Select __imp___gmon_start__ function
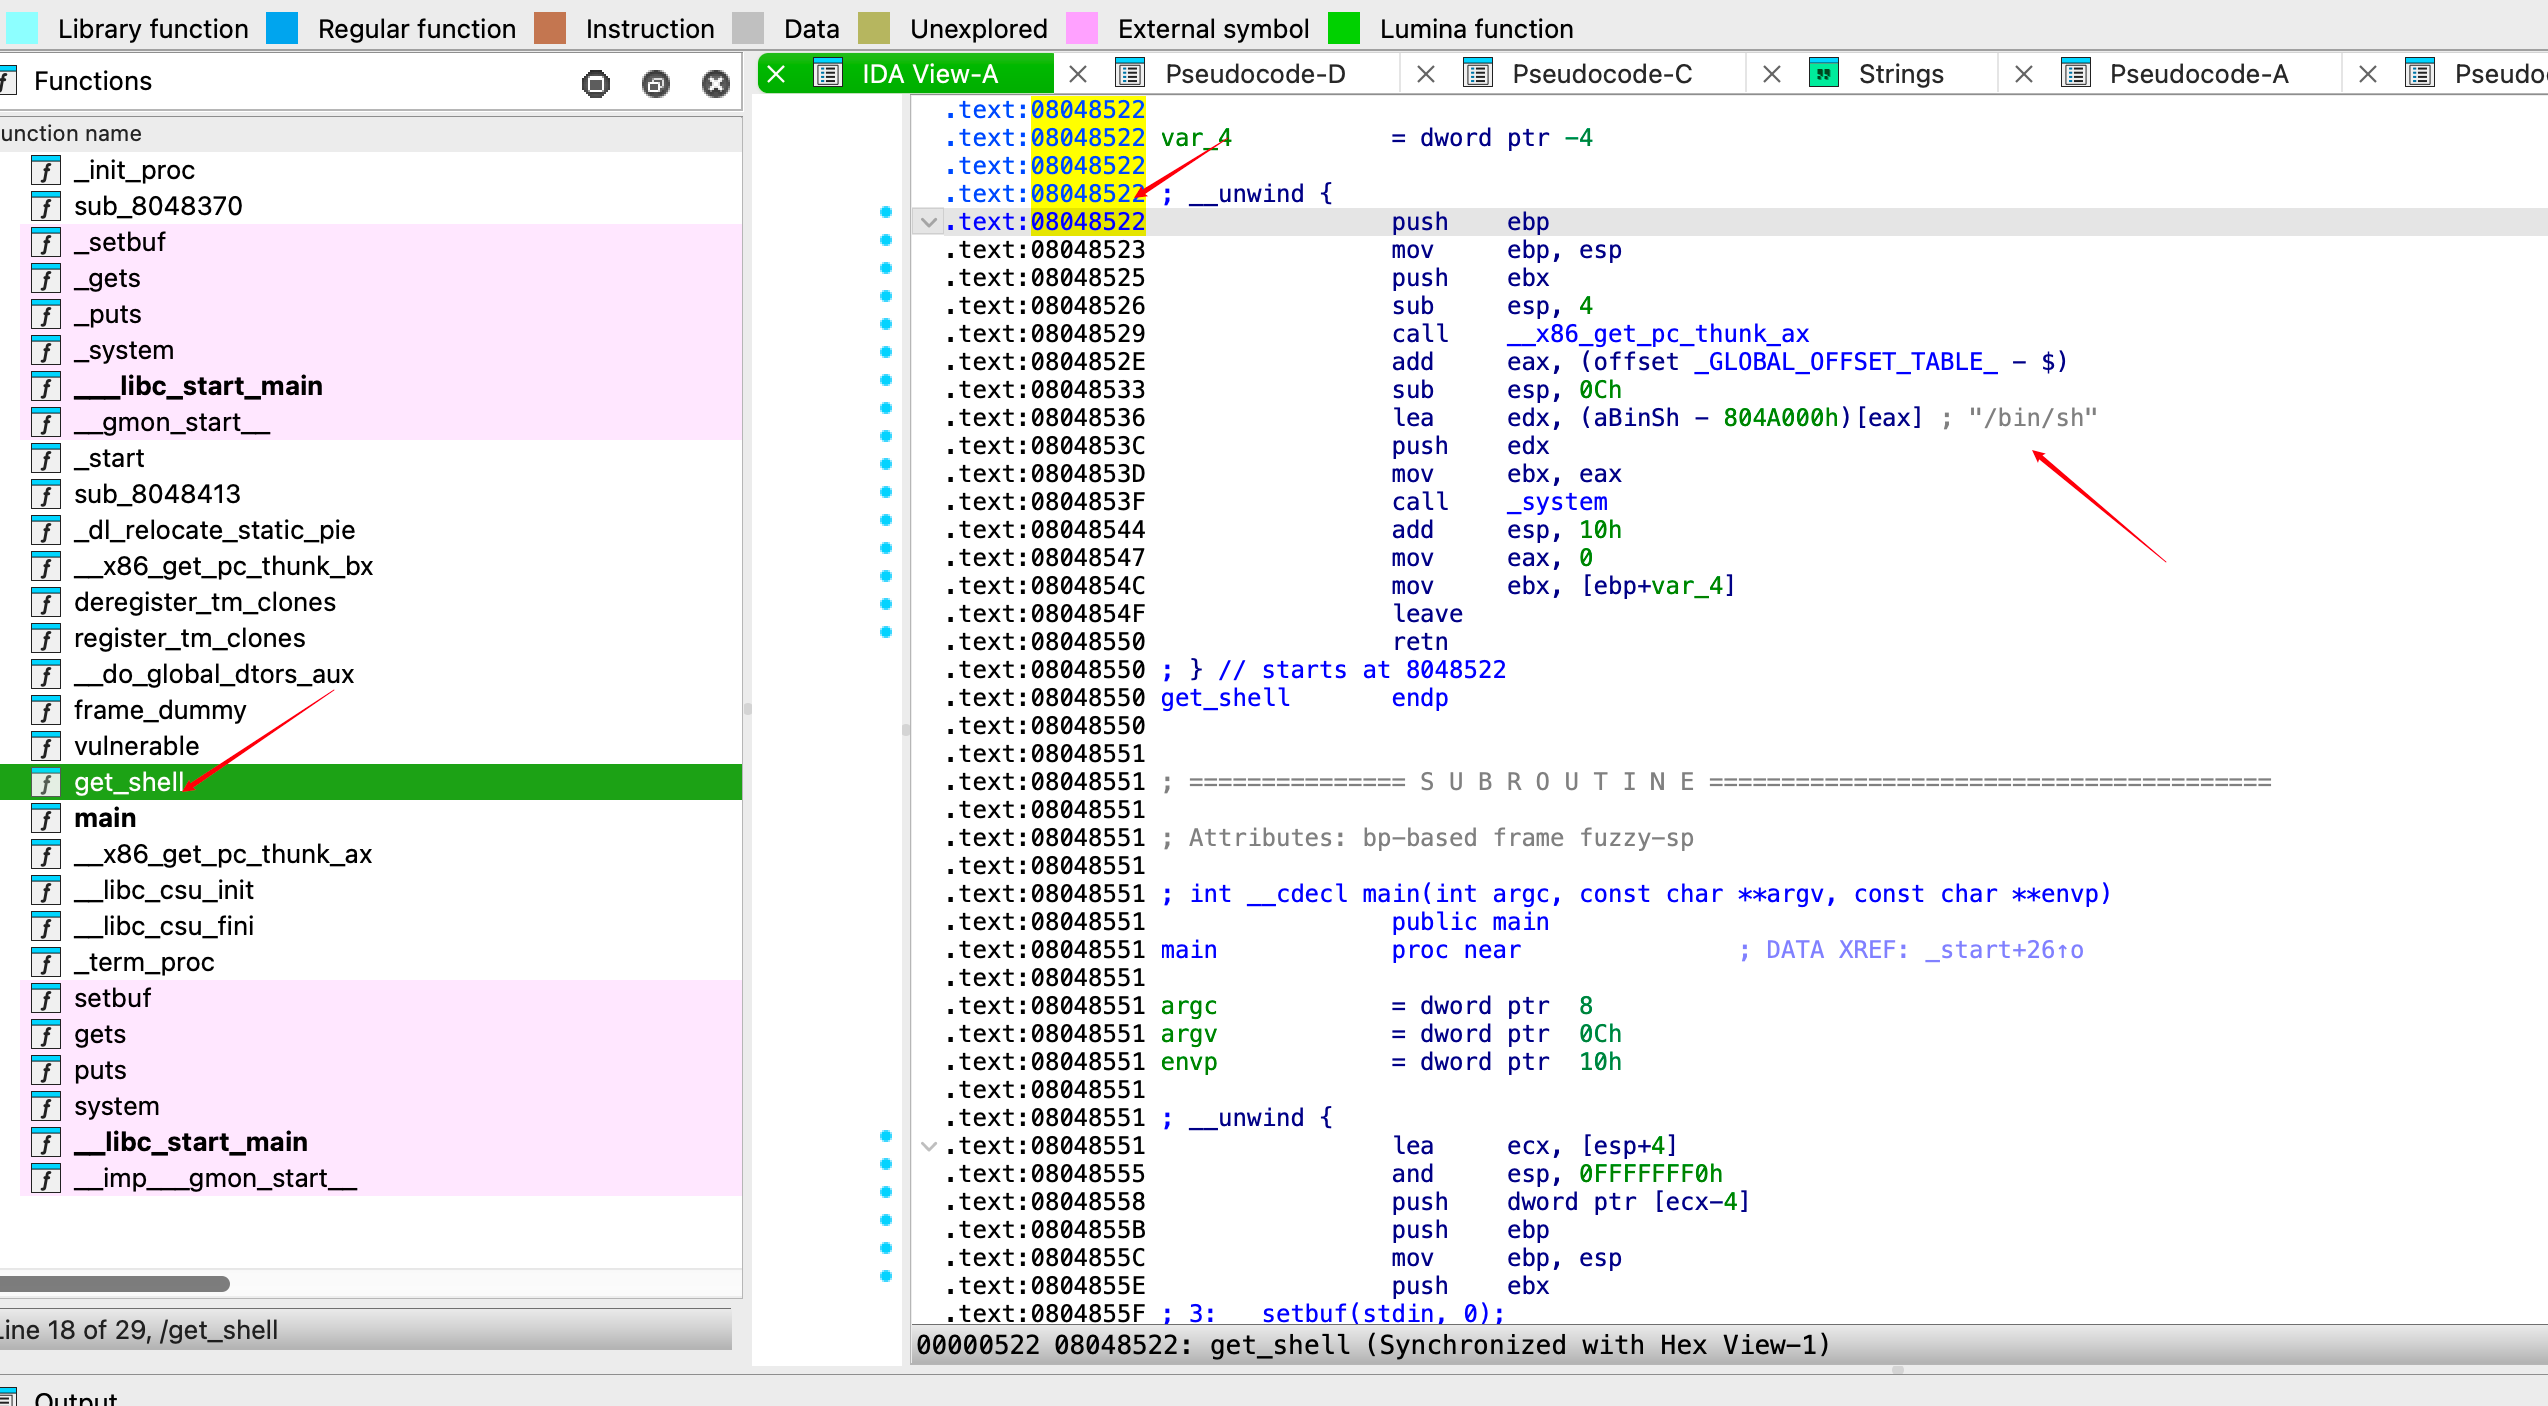Screen dimensions: 2548x1406 371,1178
